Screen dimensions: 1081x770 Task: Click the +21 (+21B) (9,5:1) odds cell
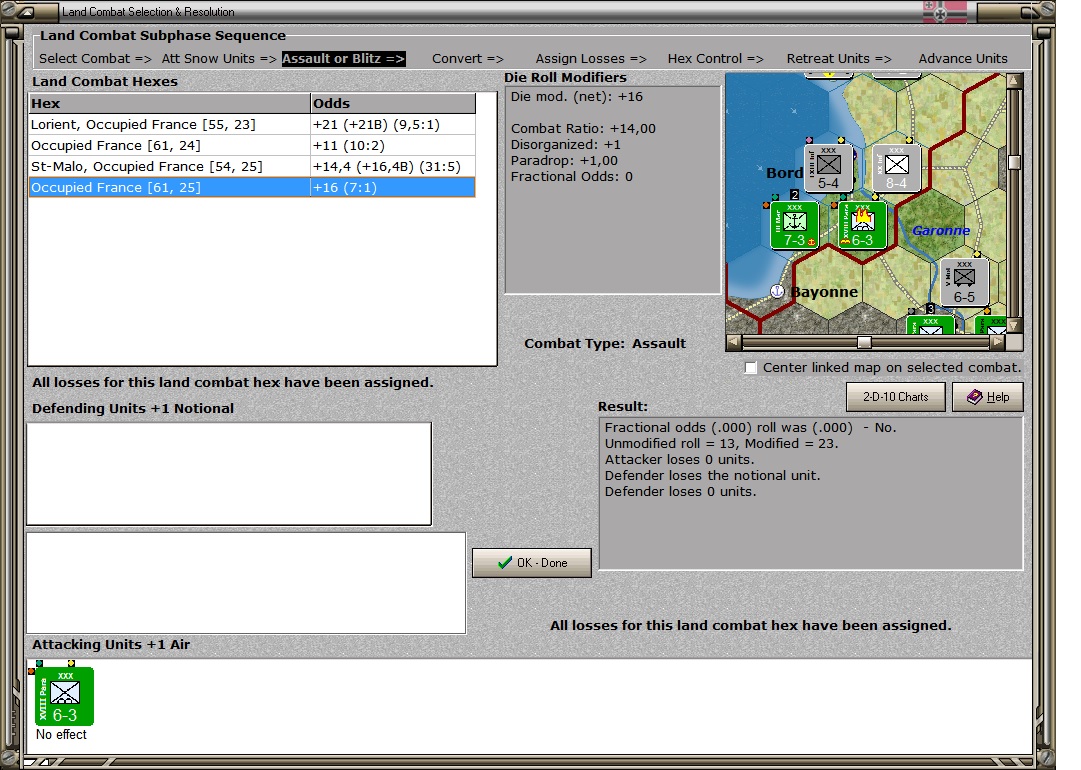click(x=392, y=125)
